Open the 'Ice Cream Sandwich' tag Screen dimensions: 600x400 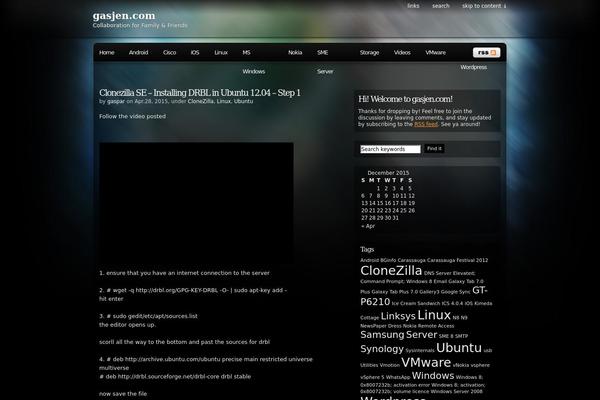point(416,304)
